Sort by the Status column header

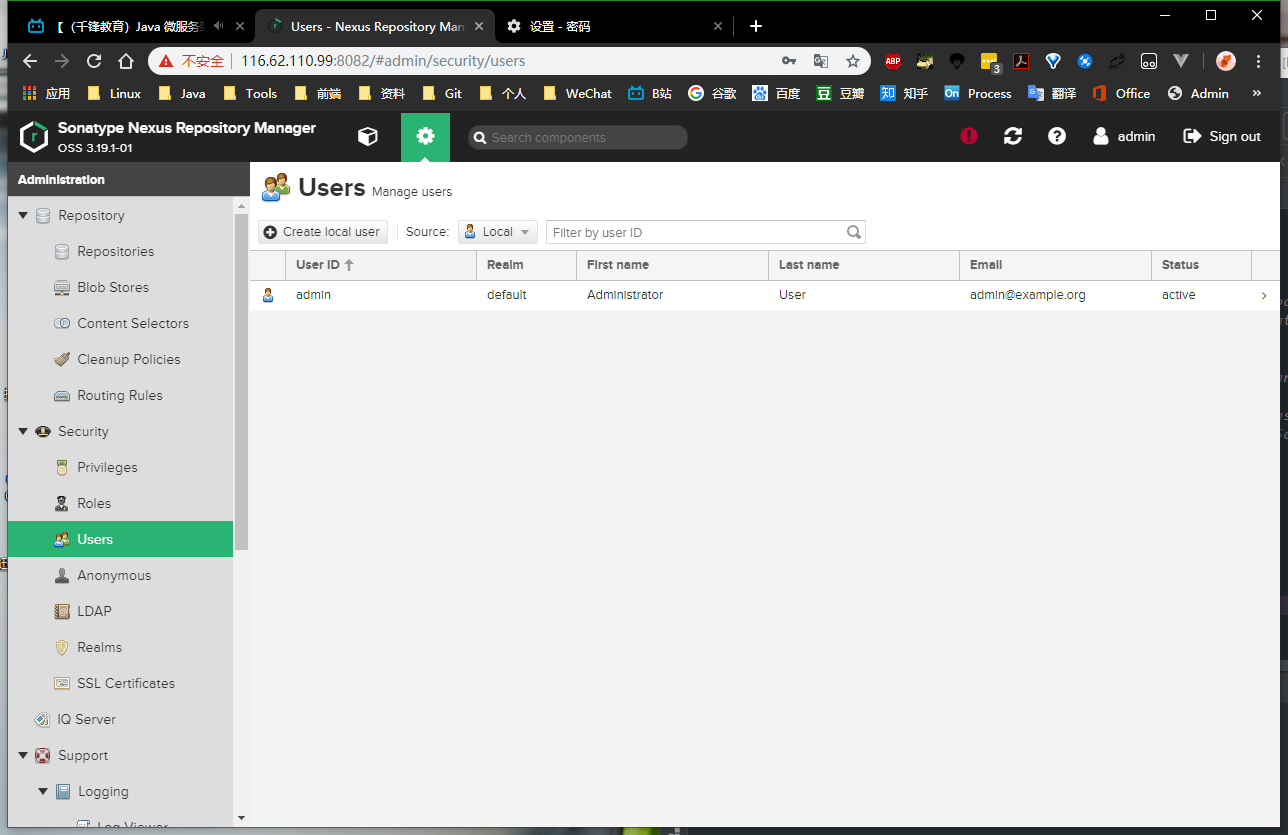click(x=1201, y=265)
